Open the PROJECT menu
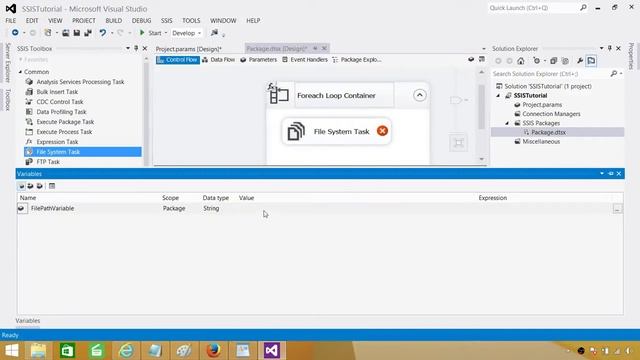This screenshot has height=360, width=640. pyautogui.click(x=84, y=20)
